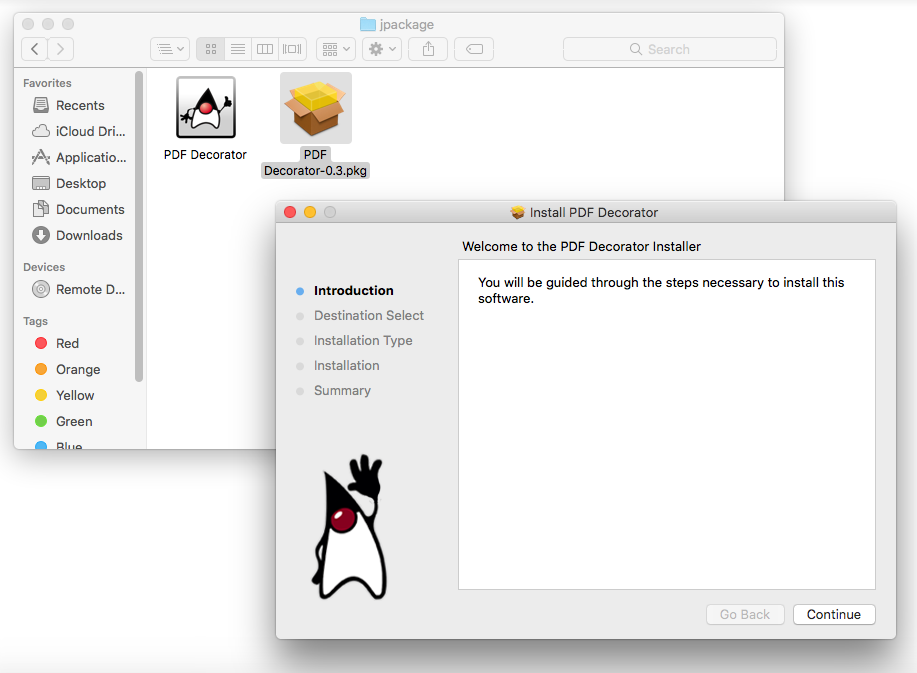Select the Summary installer step

pos(342,391)
